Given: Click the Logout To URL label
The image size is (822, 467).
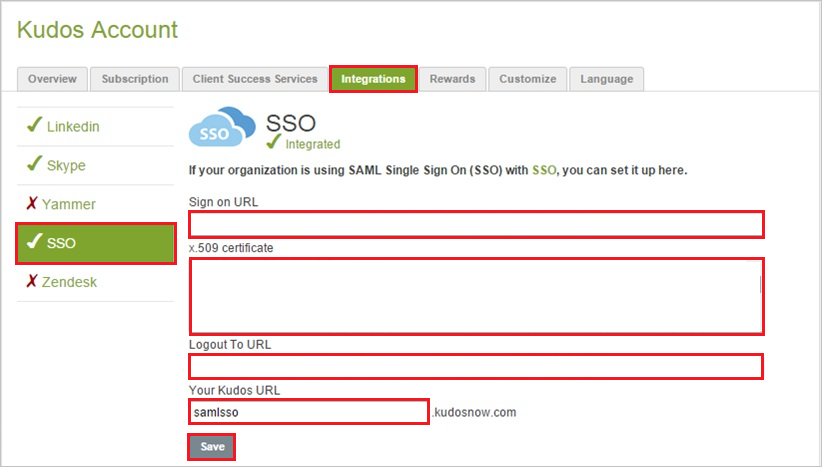Looking at the screenshot, I should (230, 345).
